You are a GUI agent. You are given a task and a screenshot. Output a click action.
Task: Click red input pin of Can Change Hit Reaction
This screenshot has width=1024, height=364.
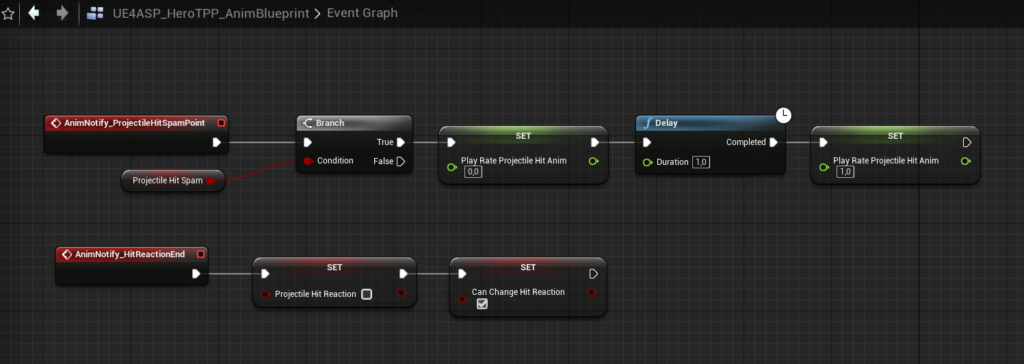click(463, 299)
